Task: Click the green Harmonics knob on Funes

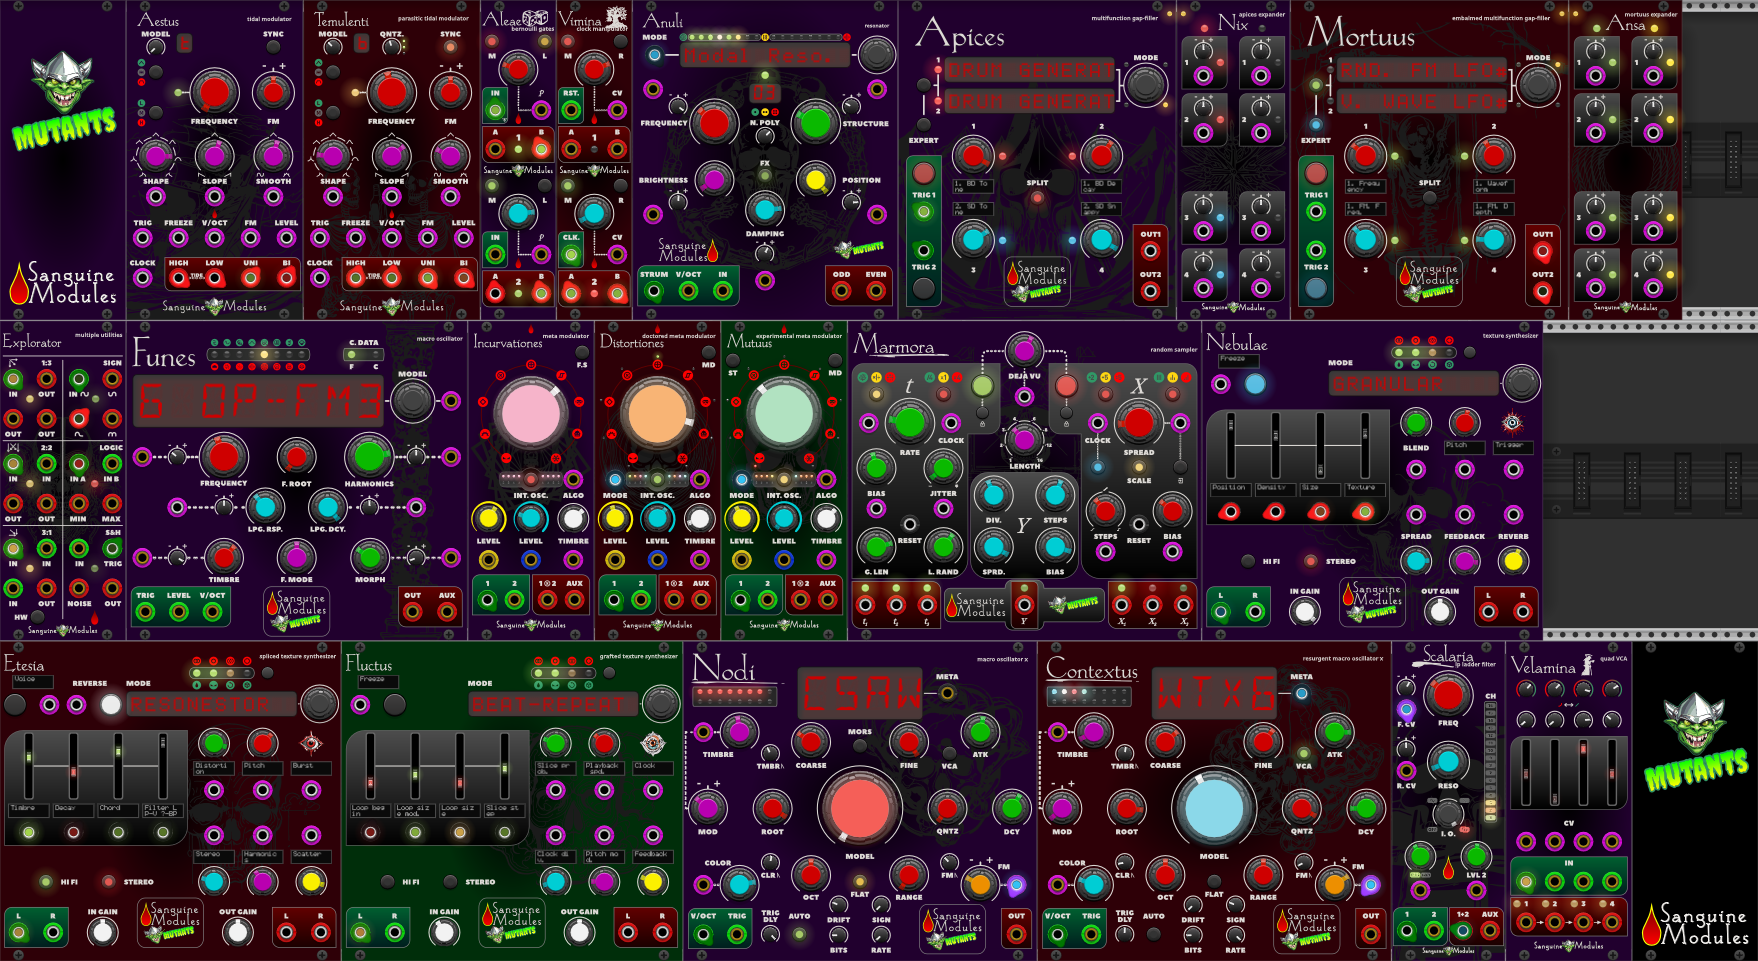Action: [369, 456]
